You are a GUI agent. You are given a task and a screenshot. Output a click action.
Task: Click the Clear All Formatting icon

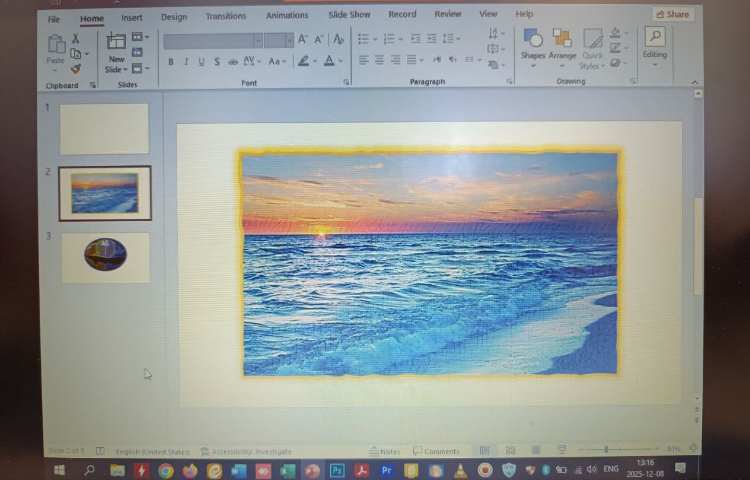pos(338,40)
